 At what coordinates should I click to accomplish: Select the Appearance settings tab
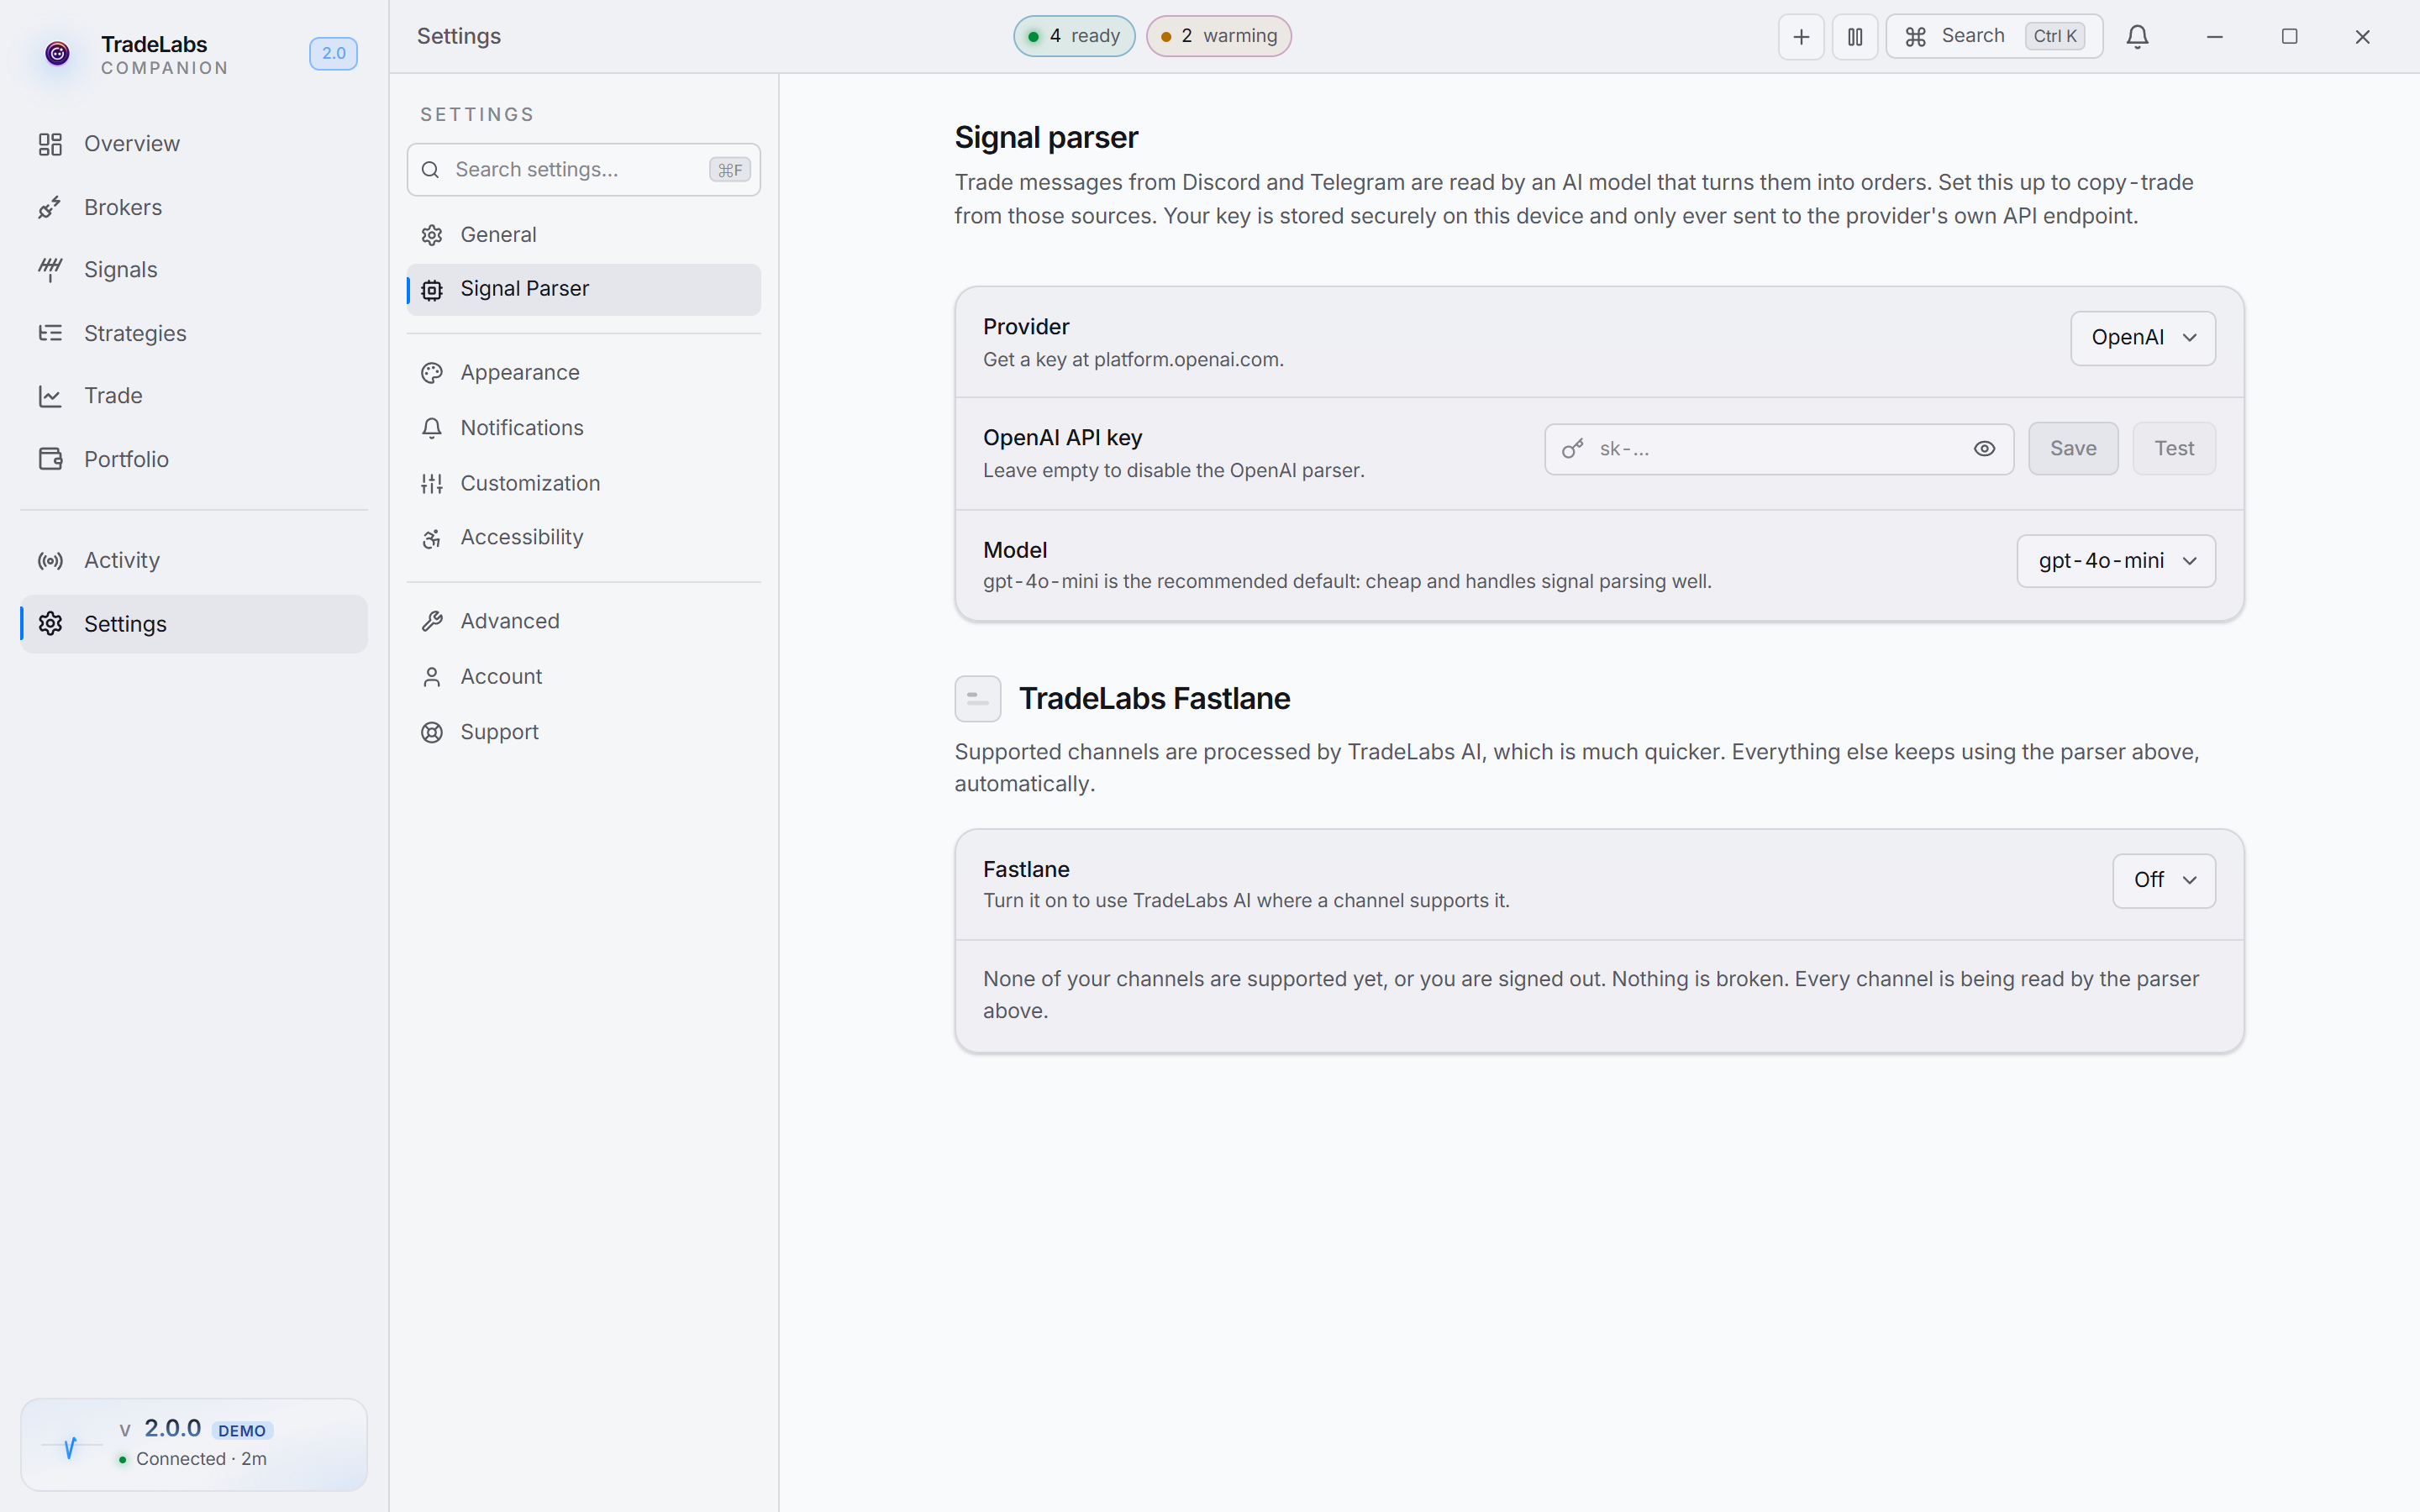(583, 373)
